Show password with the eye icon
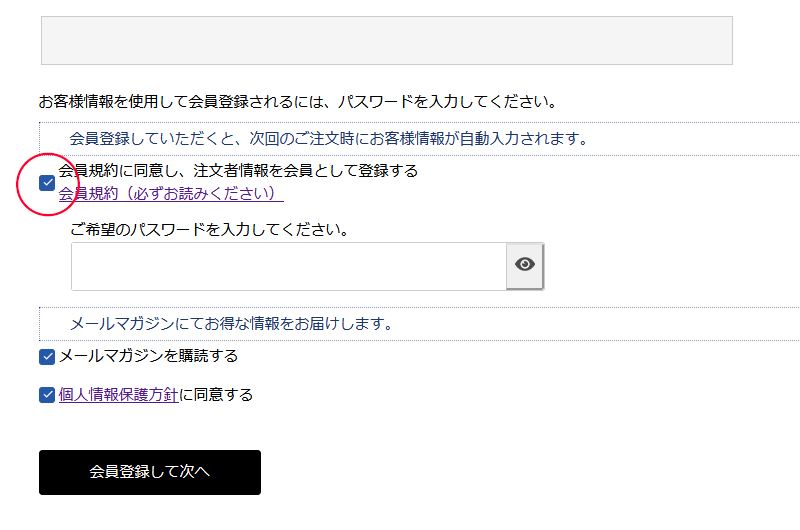The width and height of the screenshot is (800, 530). (525, 265)
